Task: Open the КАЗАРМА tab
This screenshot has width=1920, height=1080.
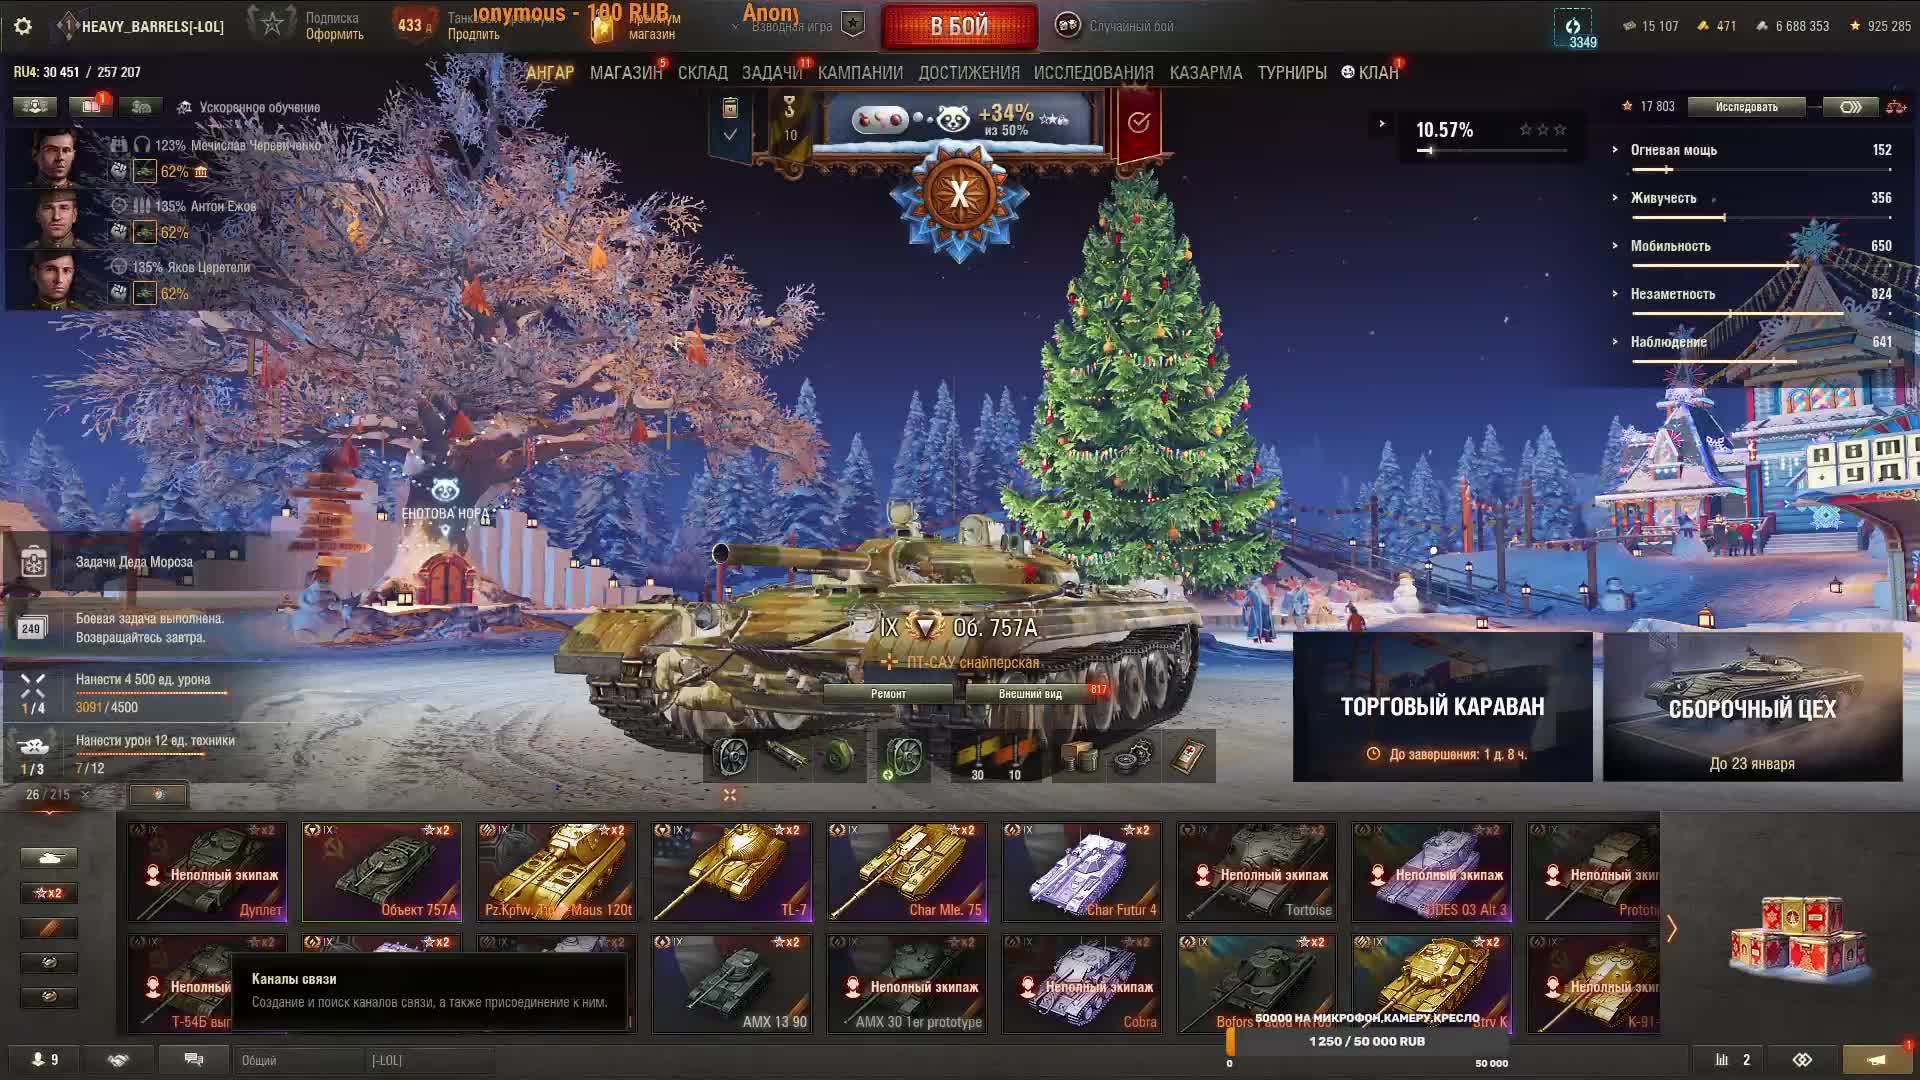Action: point(1206,73)
